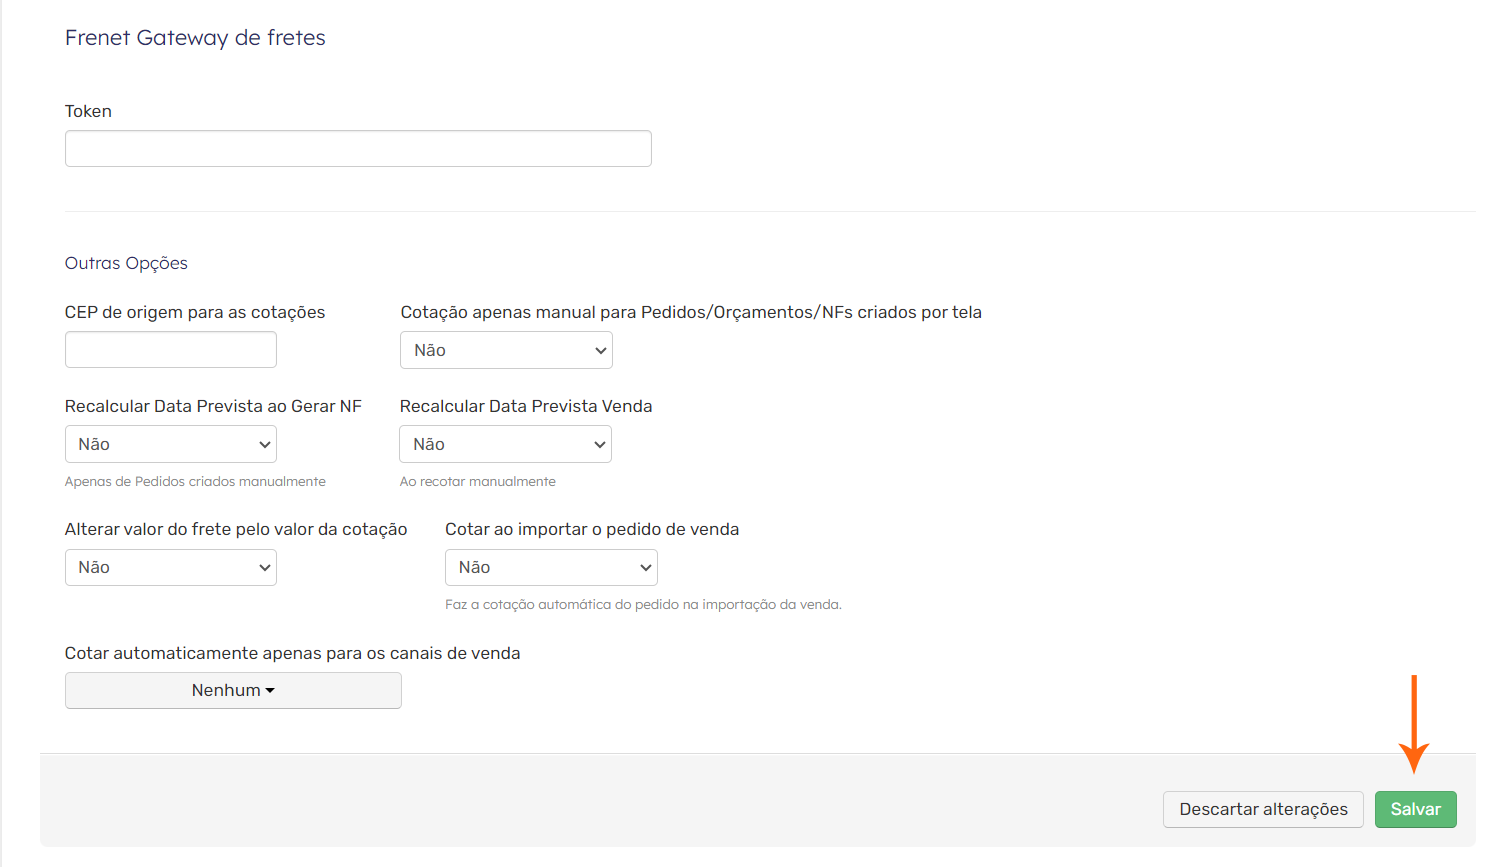Open the Cotar ao importar pedido dropdown
Screen dimensions: 1507x867
(x=551, y=567)
